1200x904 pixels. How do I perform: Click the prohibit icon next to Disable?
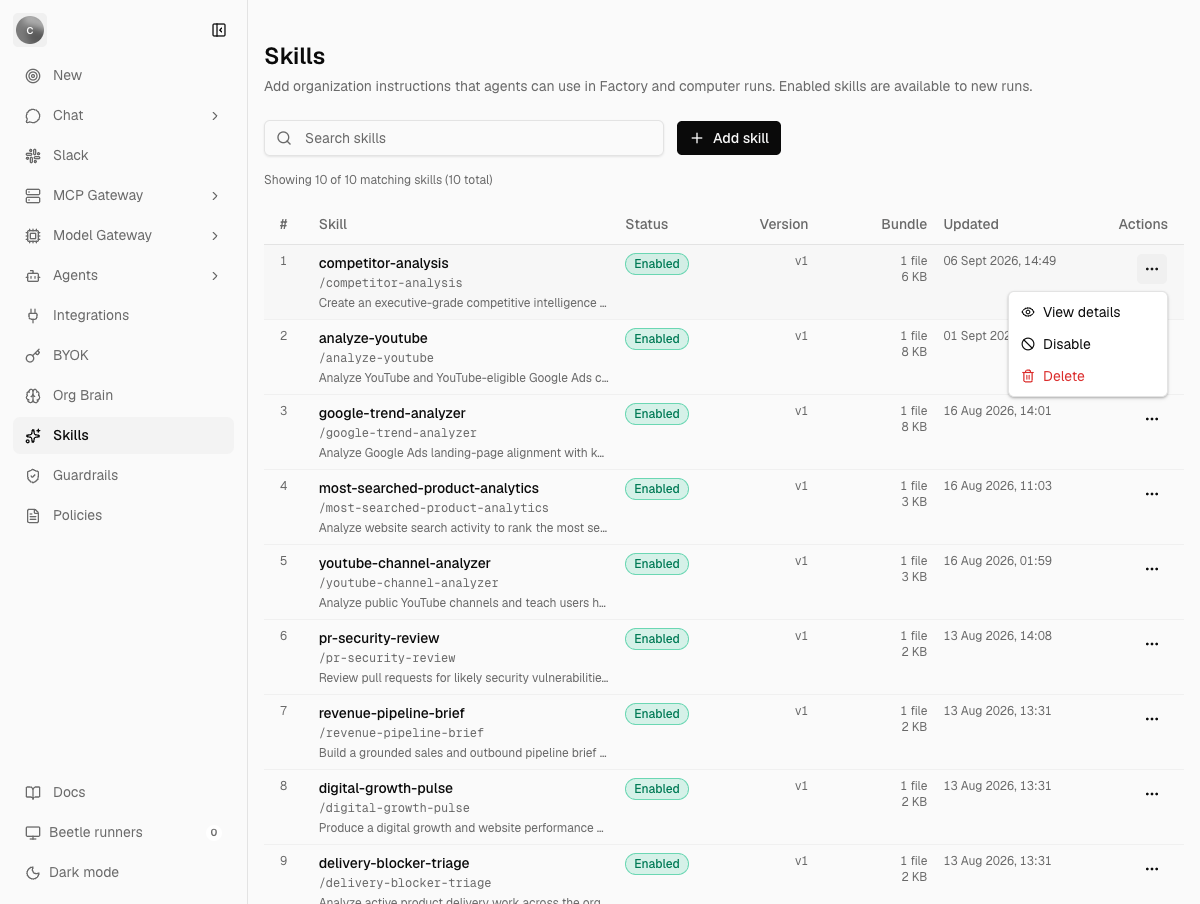[x=1028, y=344]
